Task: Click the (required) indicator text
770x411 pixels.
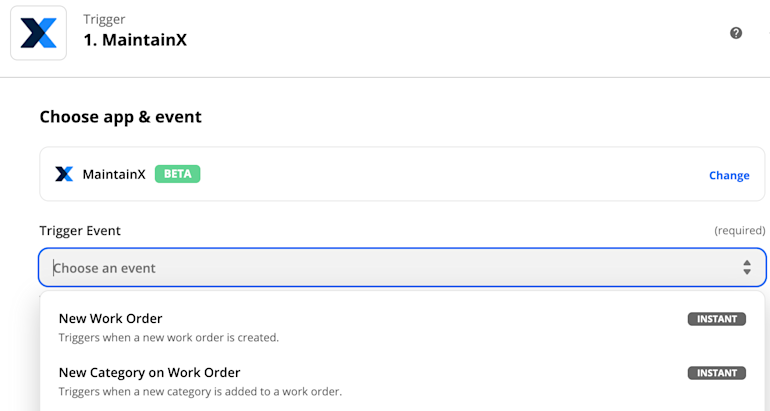Action: [x=740, y=230]
